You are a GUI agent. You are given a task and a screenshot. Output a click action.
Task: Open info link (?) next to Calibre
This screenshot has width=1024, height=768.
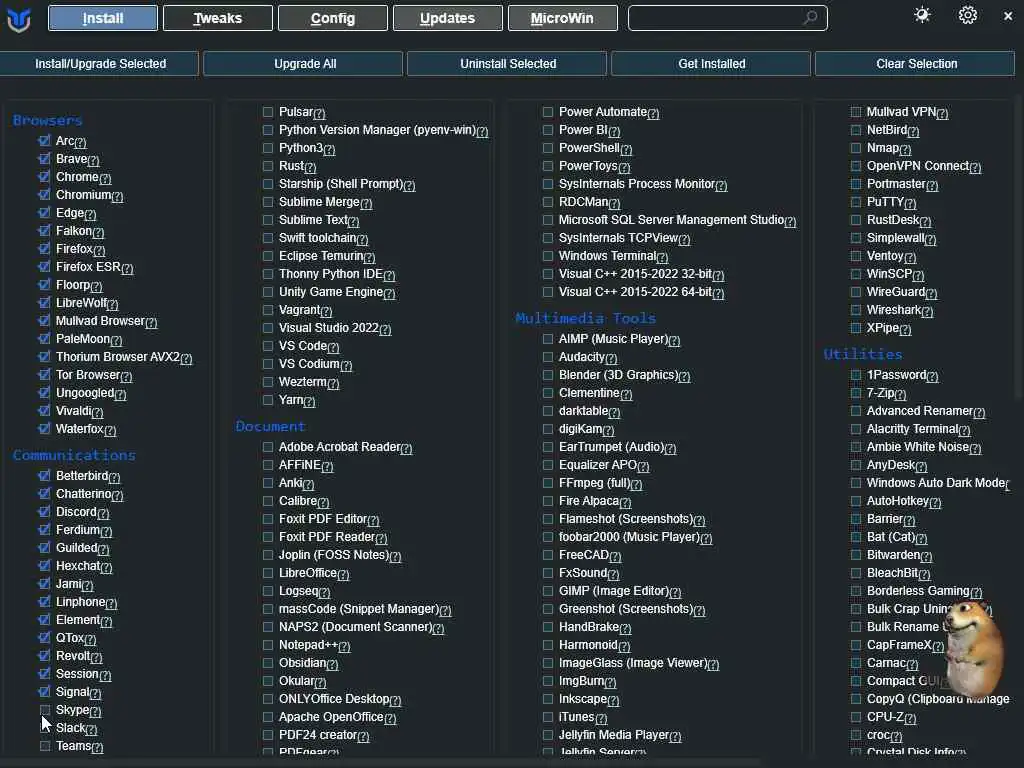click(x=323, y=502)
